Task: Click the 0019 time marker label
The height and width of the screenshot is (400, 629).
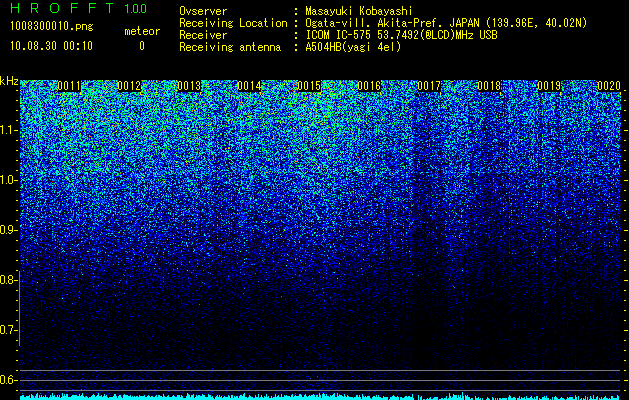Action: (x=549, y=86)
